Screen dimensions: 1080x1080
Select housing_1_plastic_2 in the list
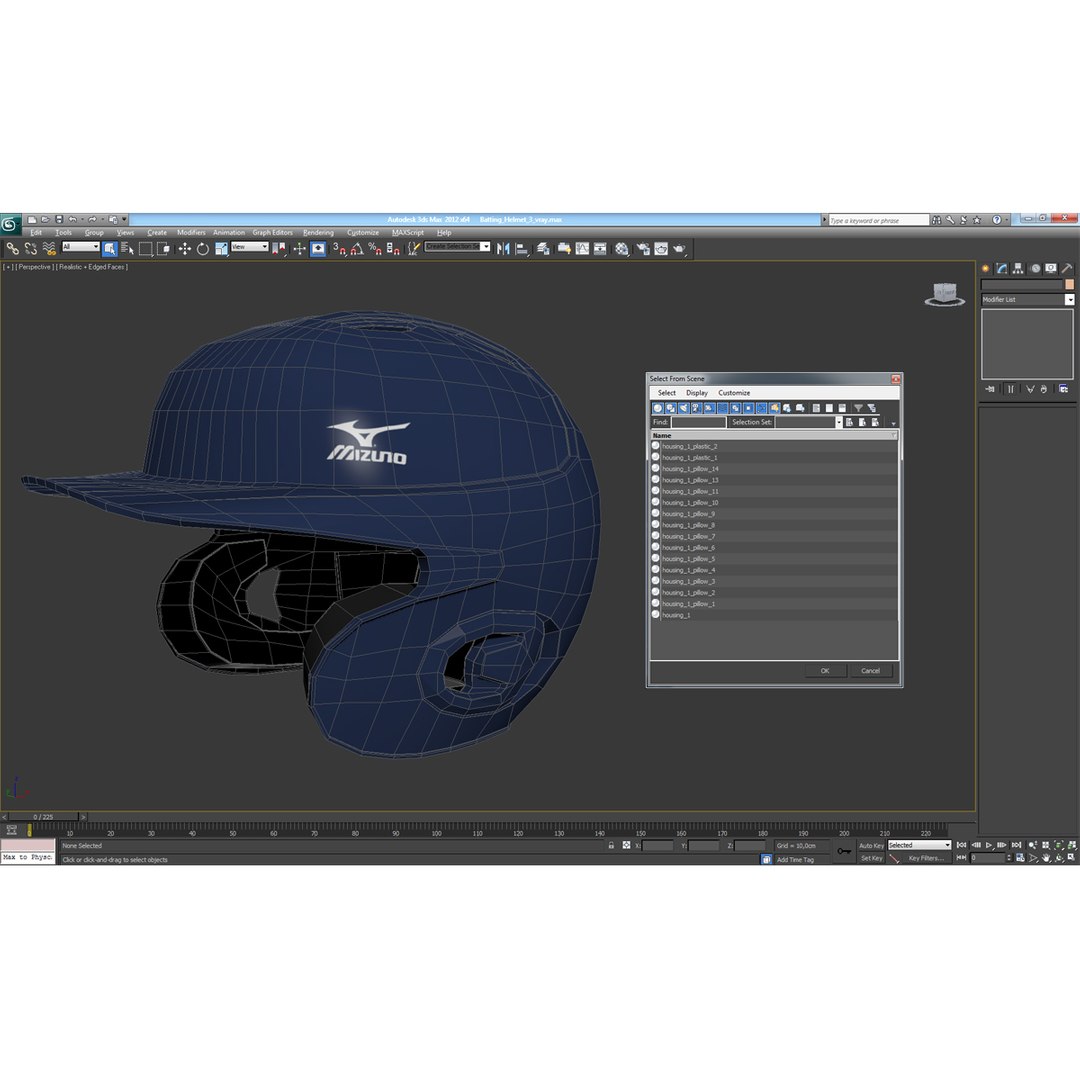tap(775, 446)
